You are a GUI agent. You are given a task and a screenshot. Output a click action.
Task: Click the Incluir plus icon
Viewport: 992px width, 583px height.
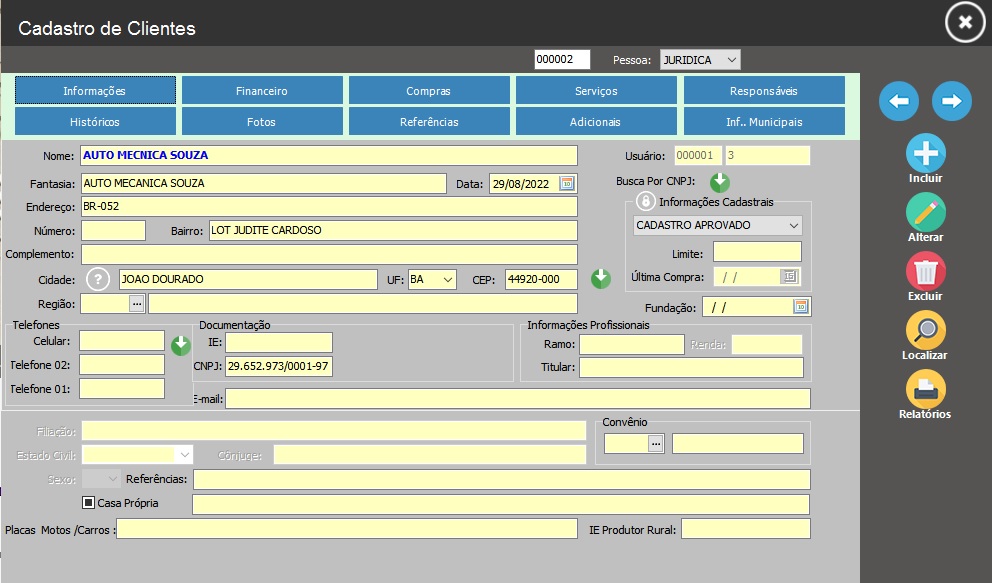click(x=926, y=154)
